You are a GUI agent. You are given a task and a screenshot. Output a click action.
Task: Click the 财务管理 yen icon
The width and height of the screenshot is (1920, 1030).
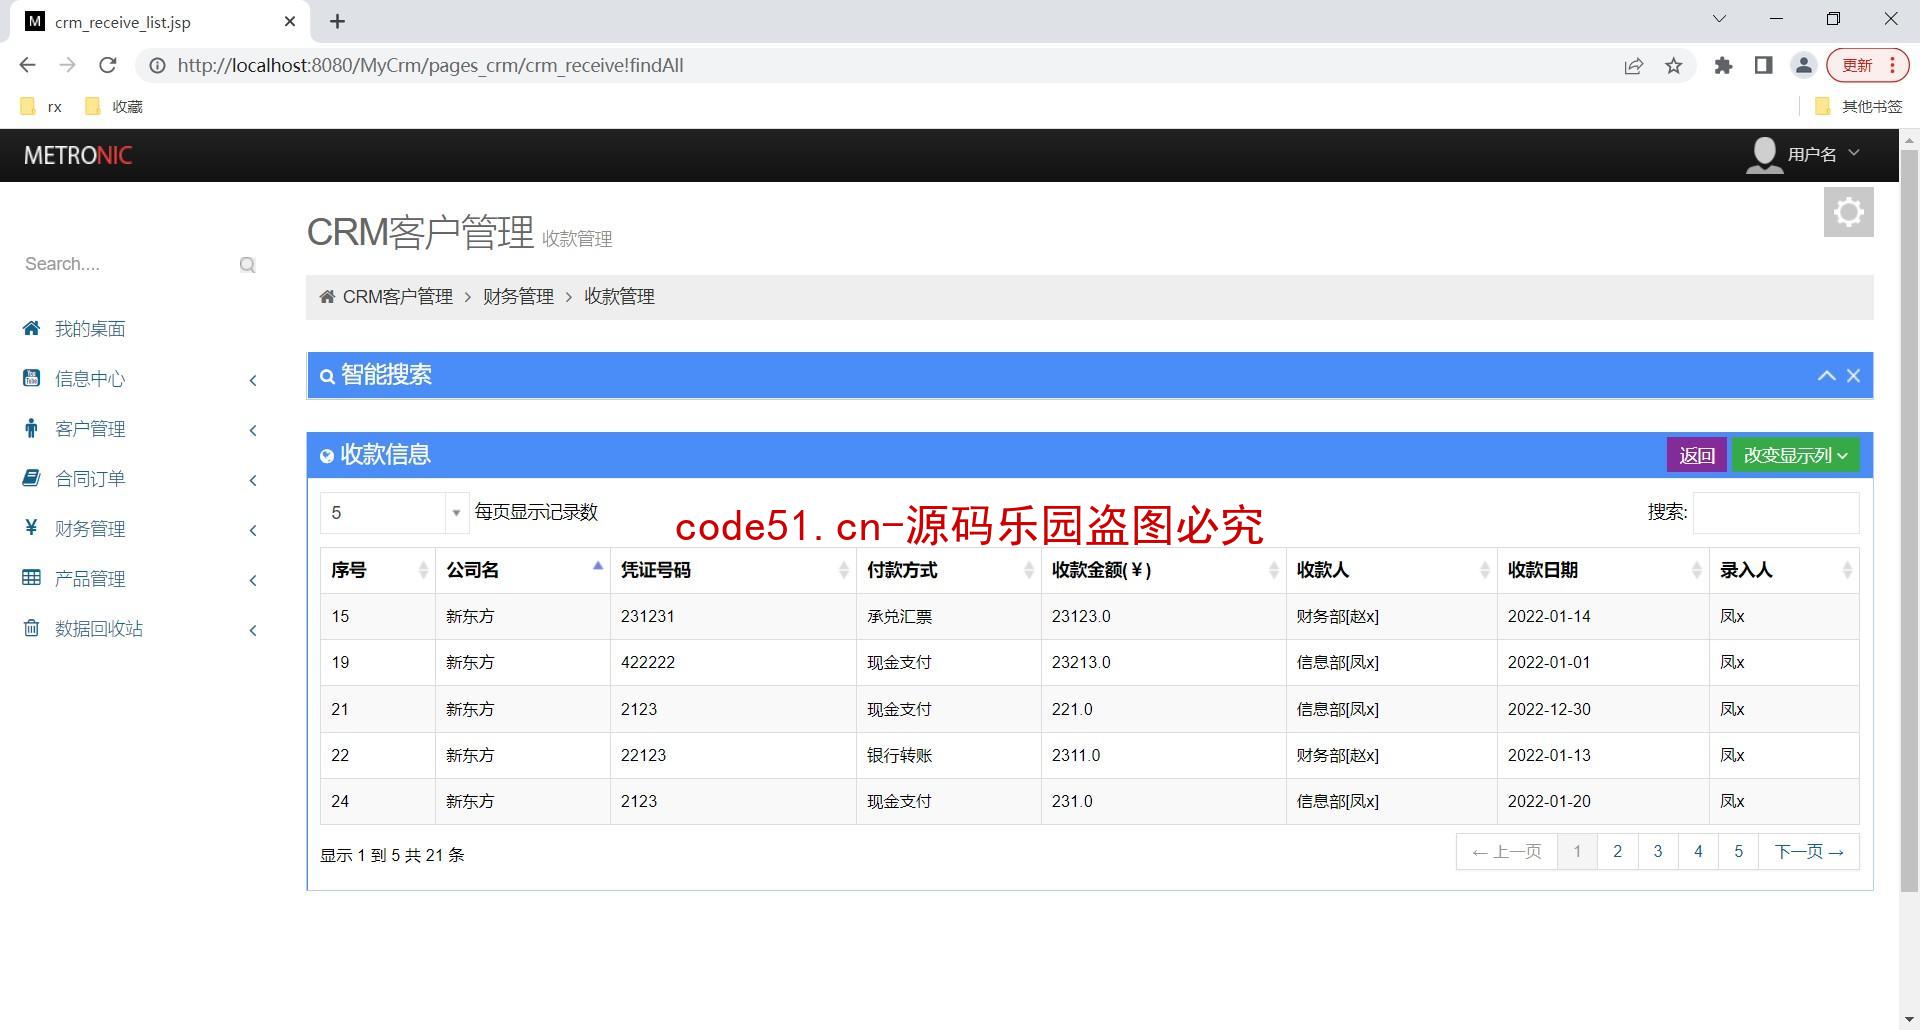(31, 527)
